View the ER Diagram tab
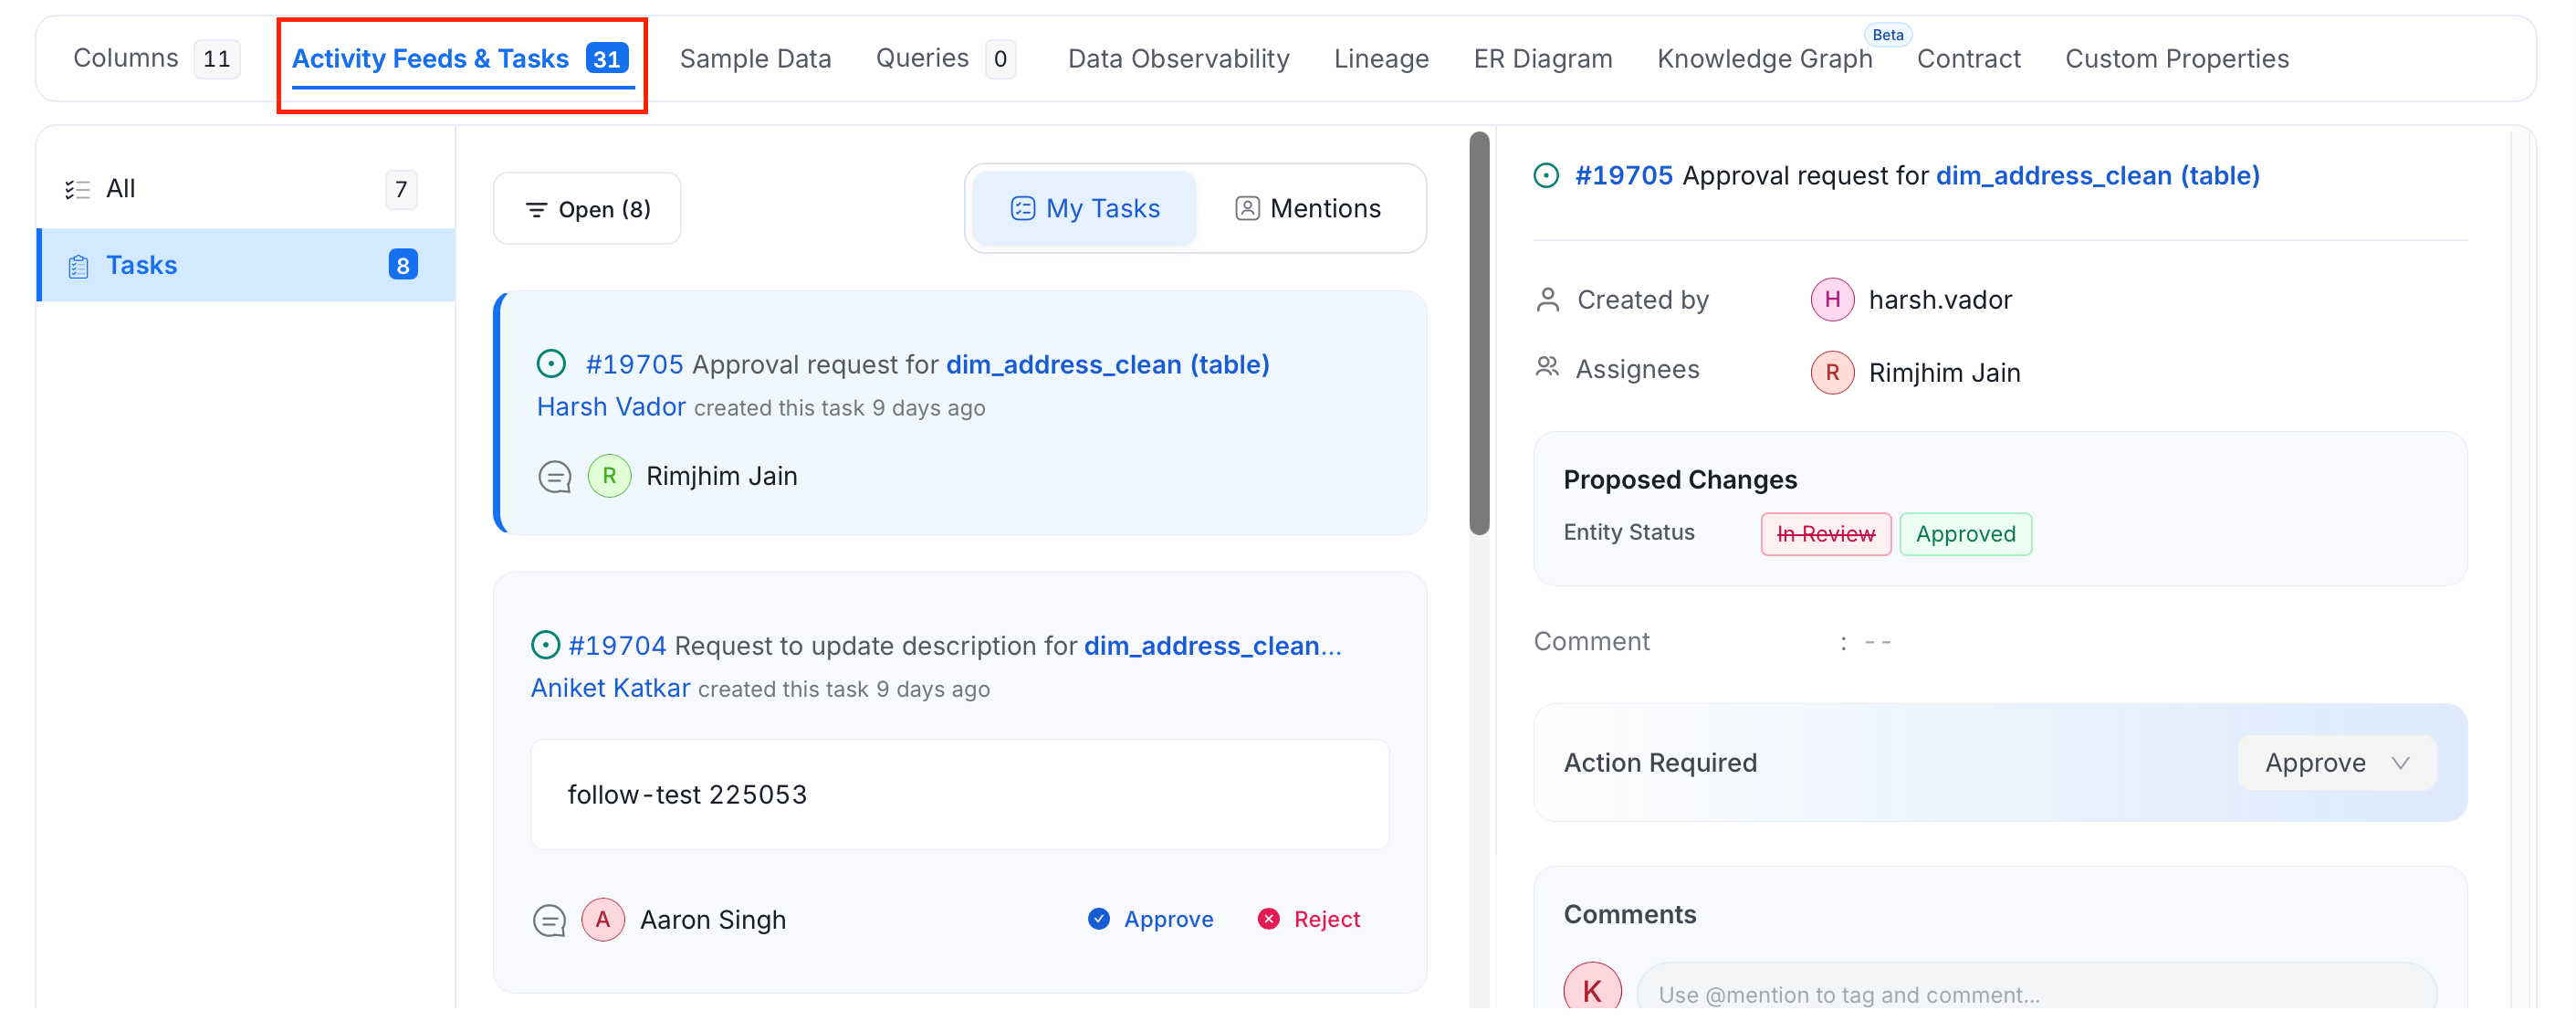 [x=1542, y=59]
